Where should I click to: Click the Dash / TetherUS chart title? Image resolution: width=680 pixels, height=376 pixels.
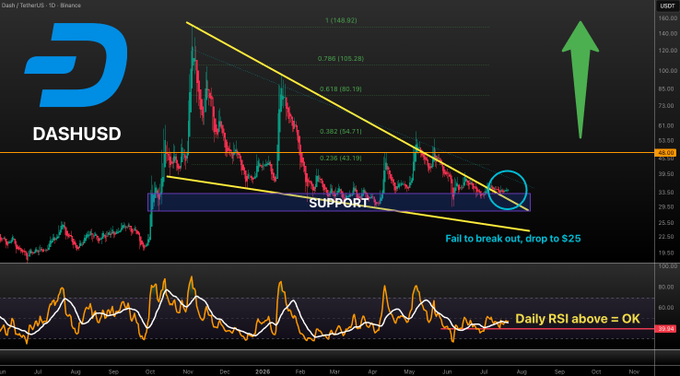click(x=41, y=5)
